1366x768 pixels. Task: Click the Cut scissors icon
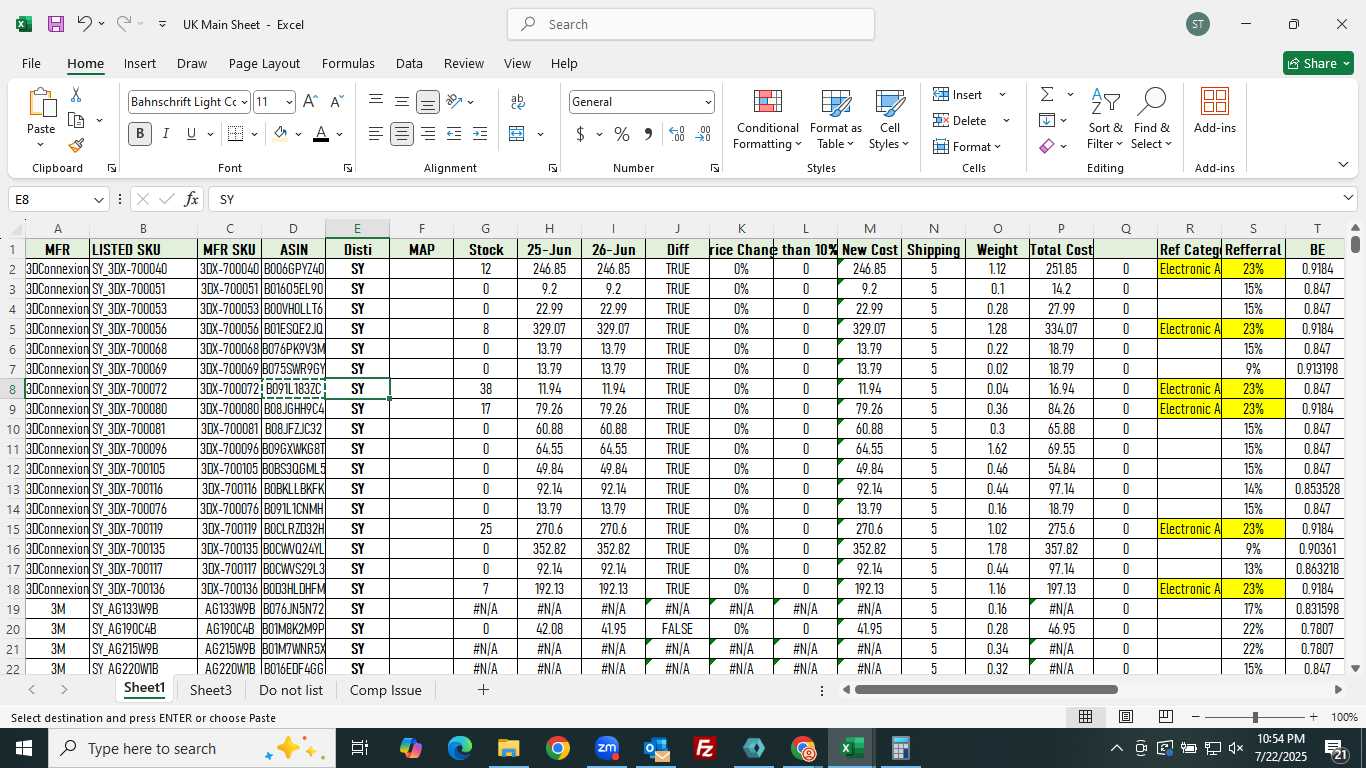pyautogui.click(x=76, y=95)
